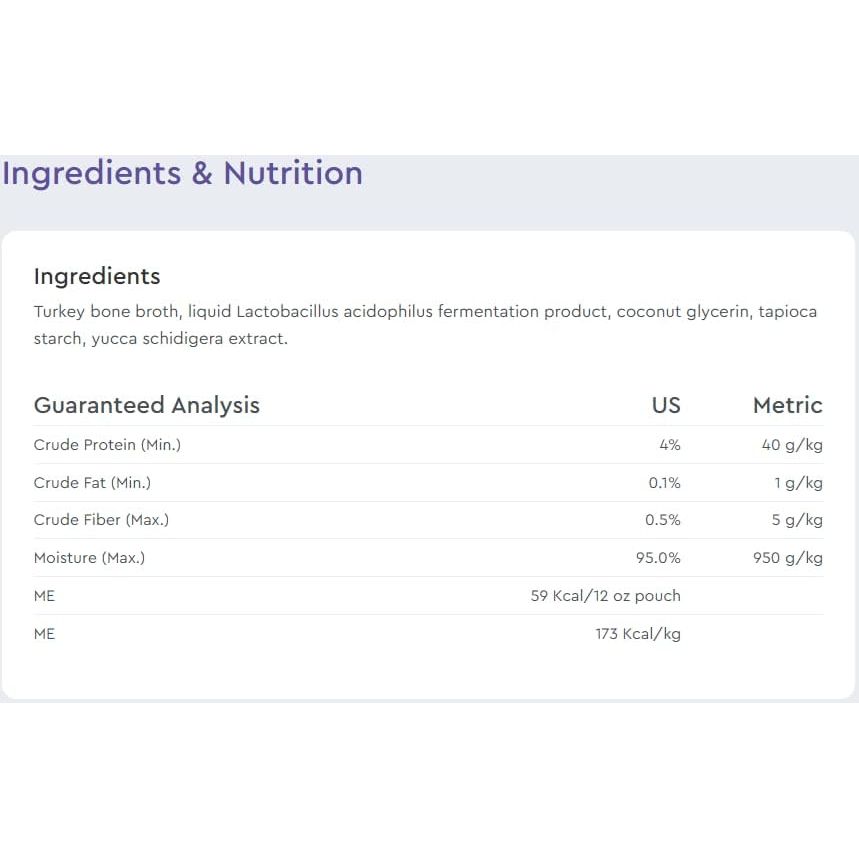The height and width of the screenshot is (859, 859).
Task: Click the Turkey bone broth ingredients paragraph
Action: [x=425, y=325]
